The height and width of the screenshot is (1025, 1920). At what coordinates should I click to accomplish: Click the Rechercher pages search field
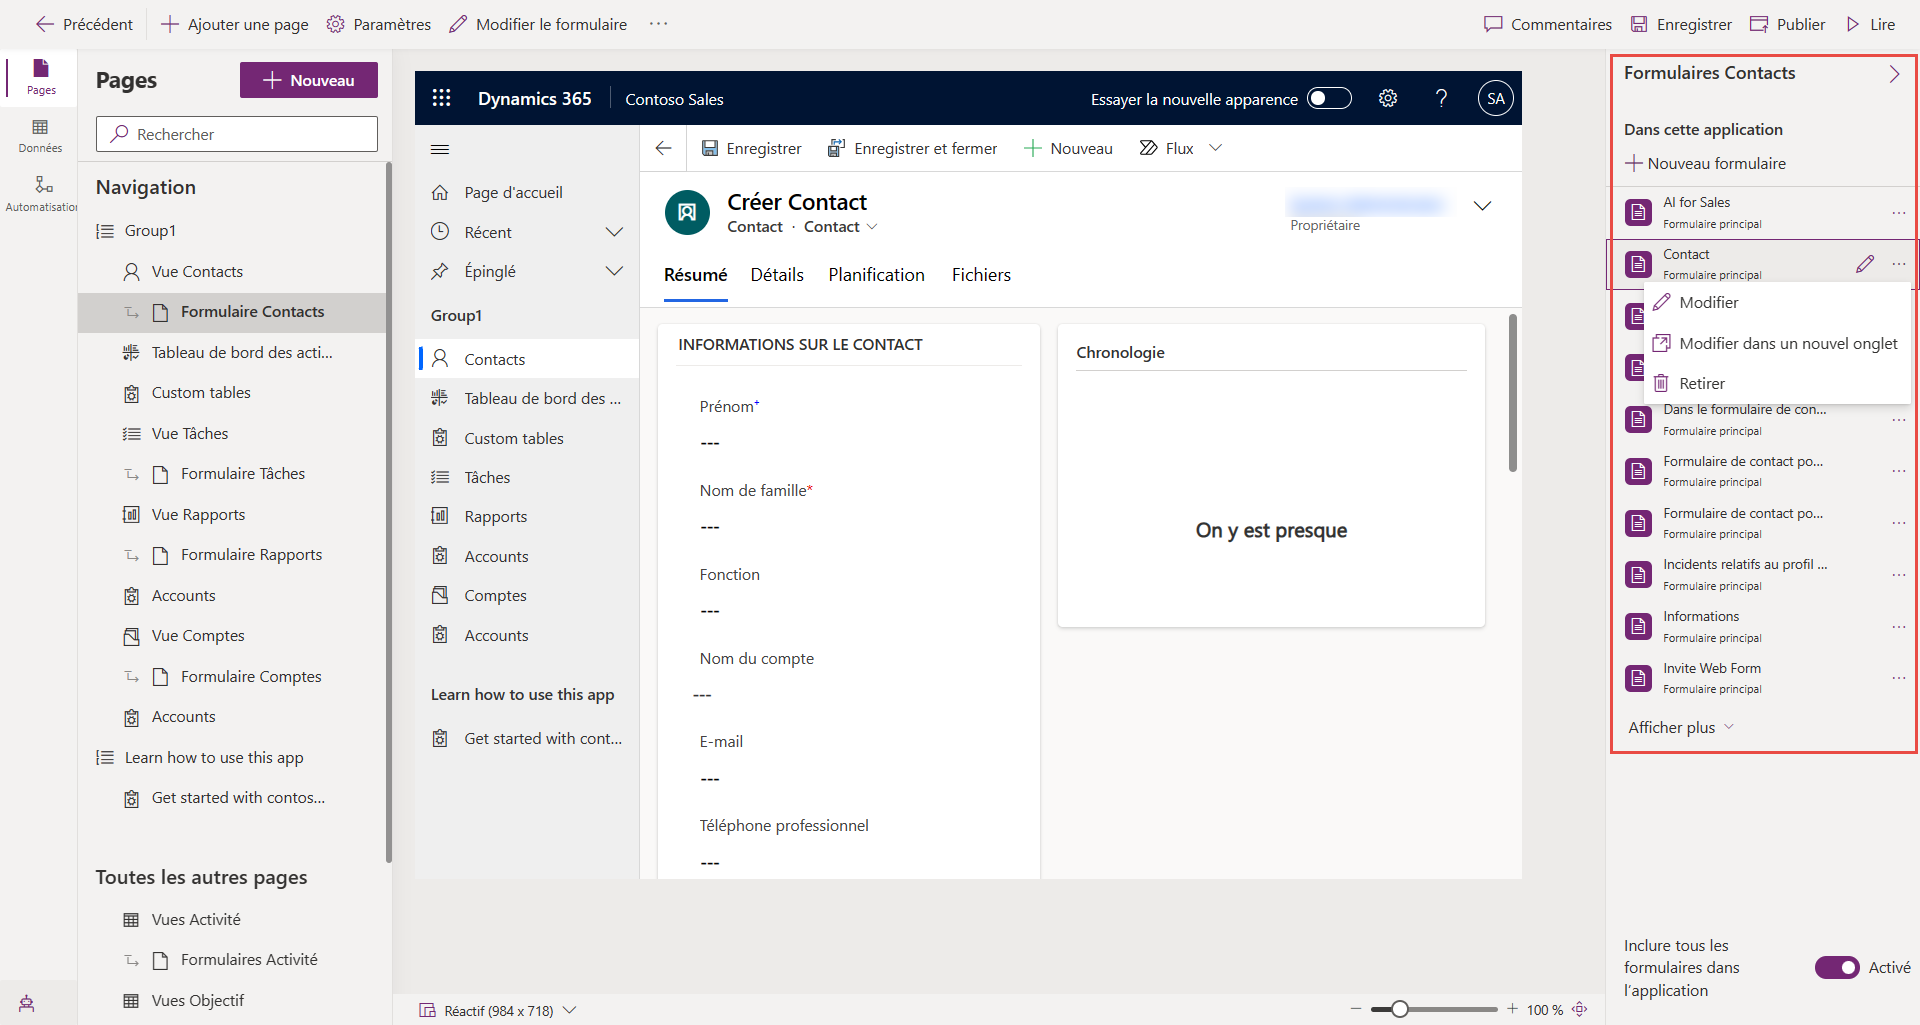(x=237, y=134)
